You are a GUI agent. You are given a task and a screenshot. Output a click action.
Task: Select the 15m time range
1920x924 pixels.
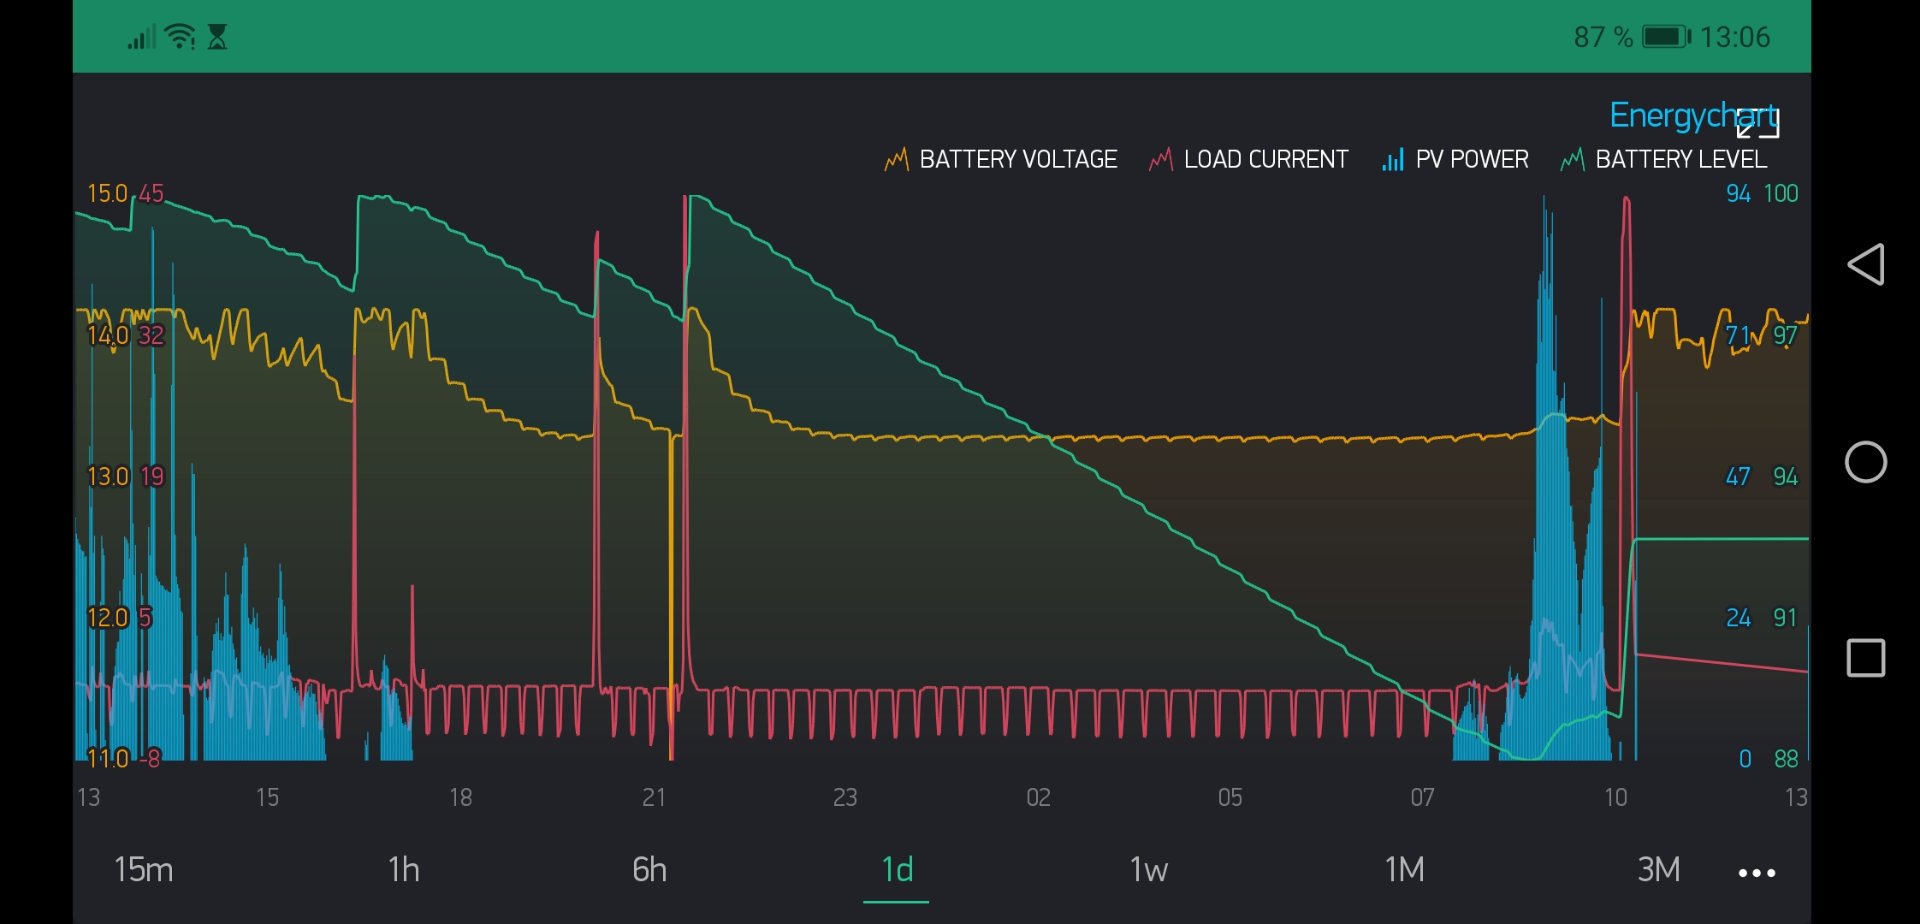pos(144,869)
